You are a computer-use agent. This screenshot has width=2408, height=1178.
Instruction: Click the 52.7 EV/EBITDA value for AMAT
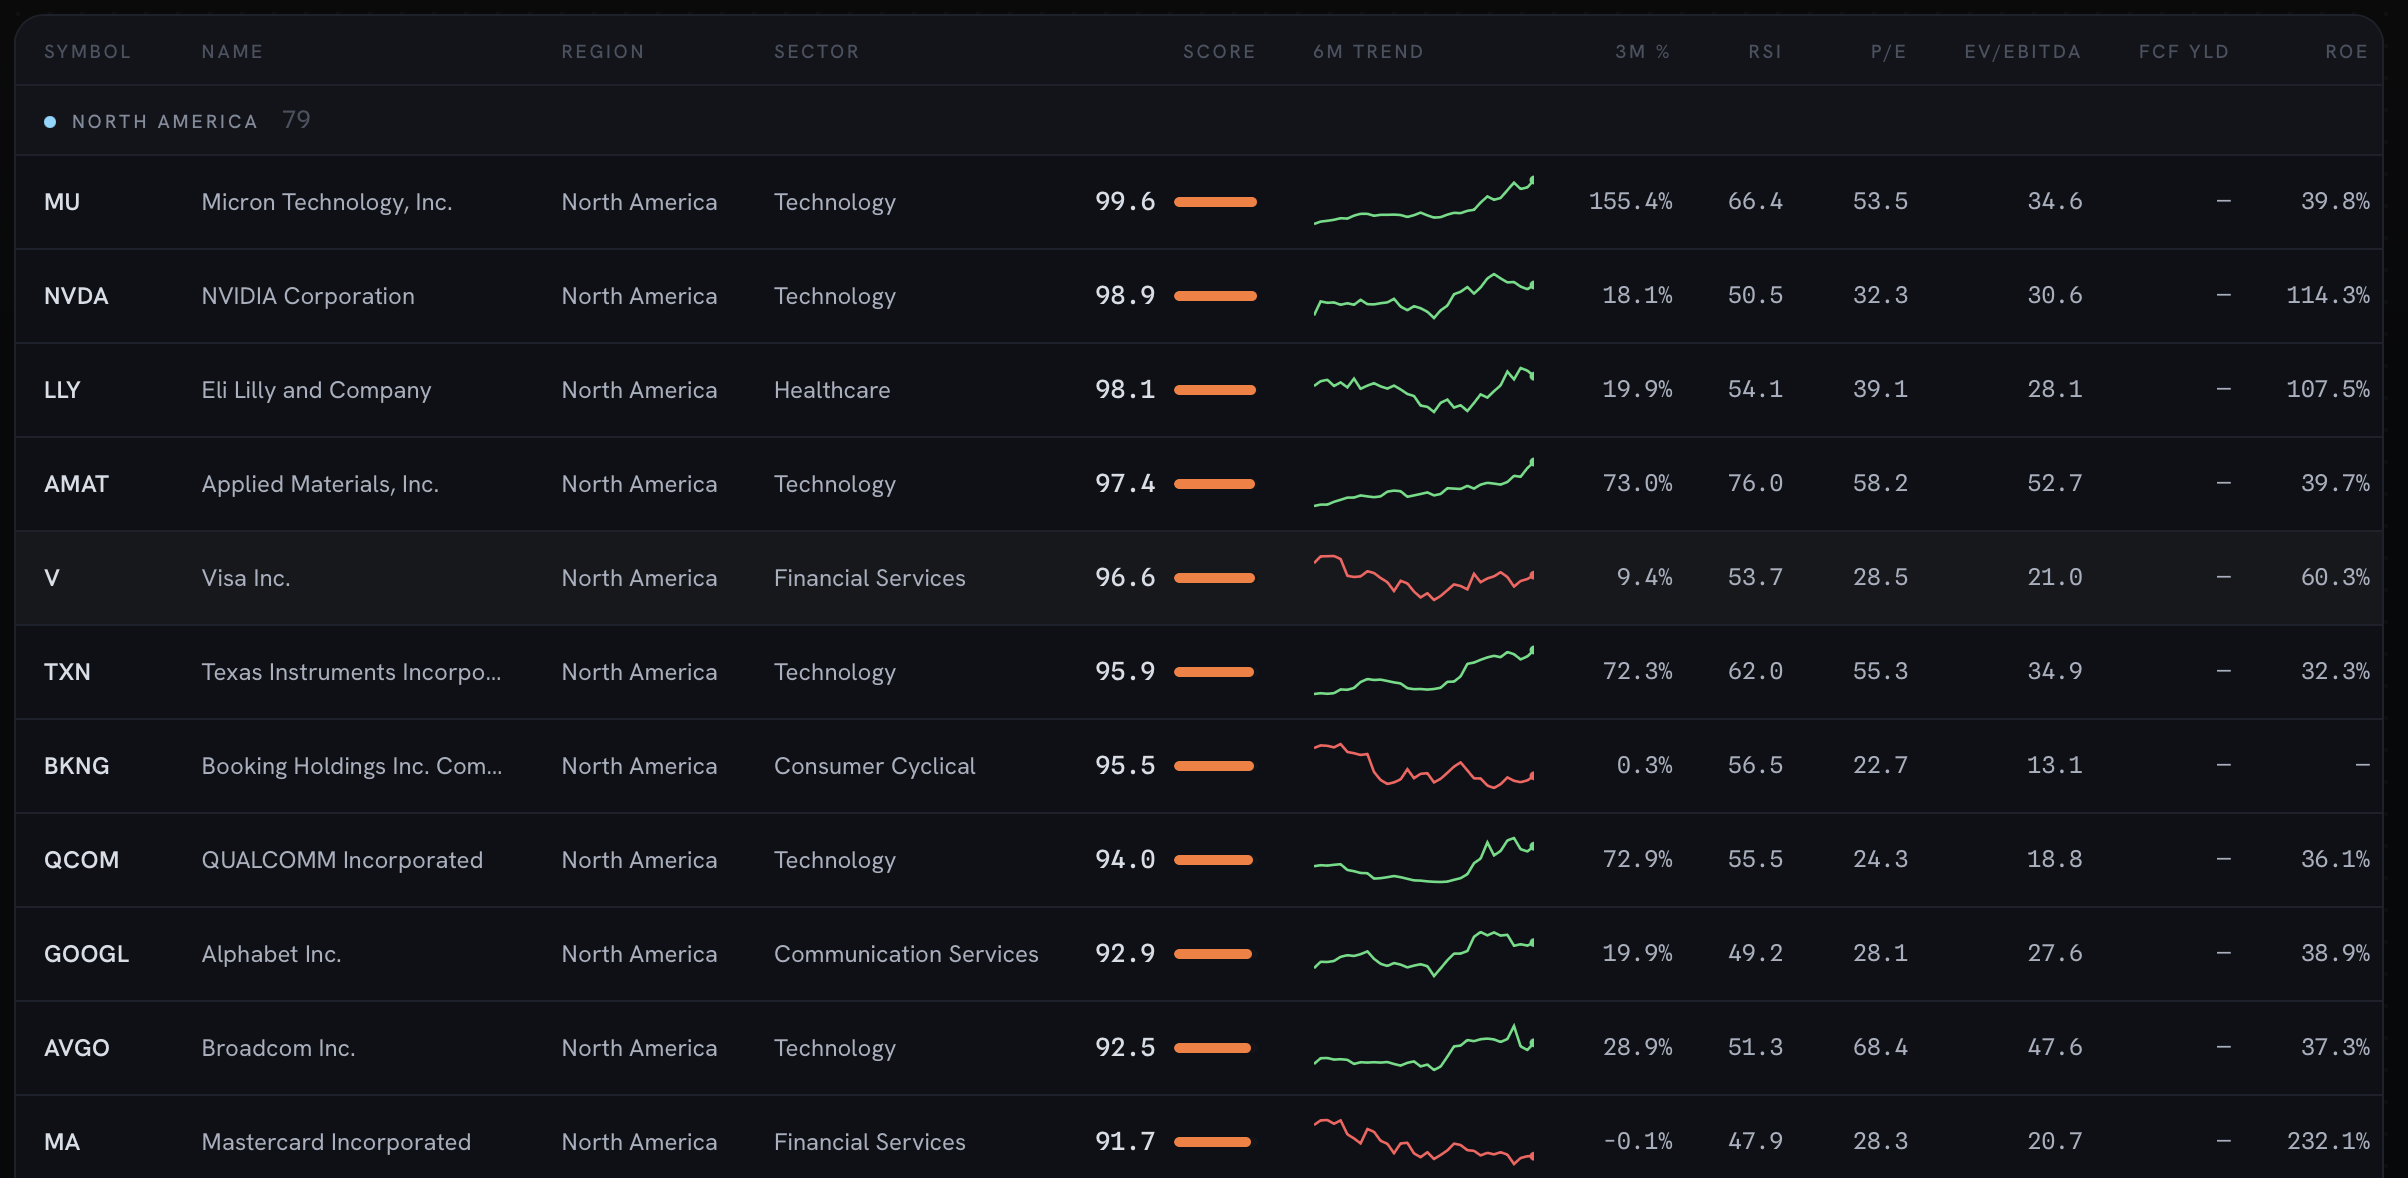tap(2055, 483)
